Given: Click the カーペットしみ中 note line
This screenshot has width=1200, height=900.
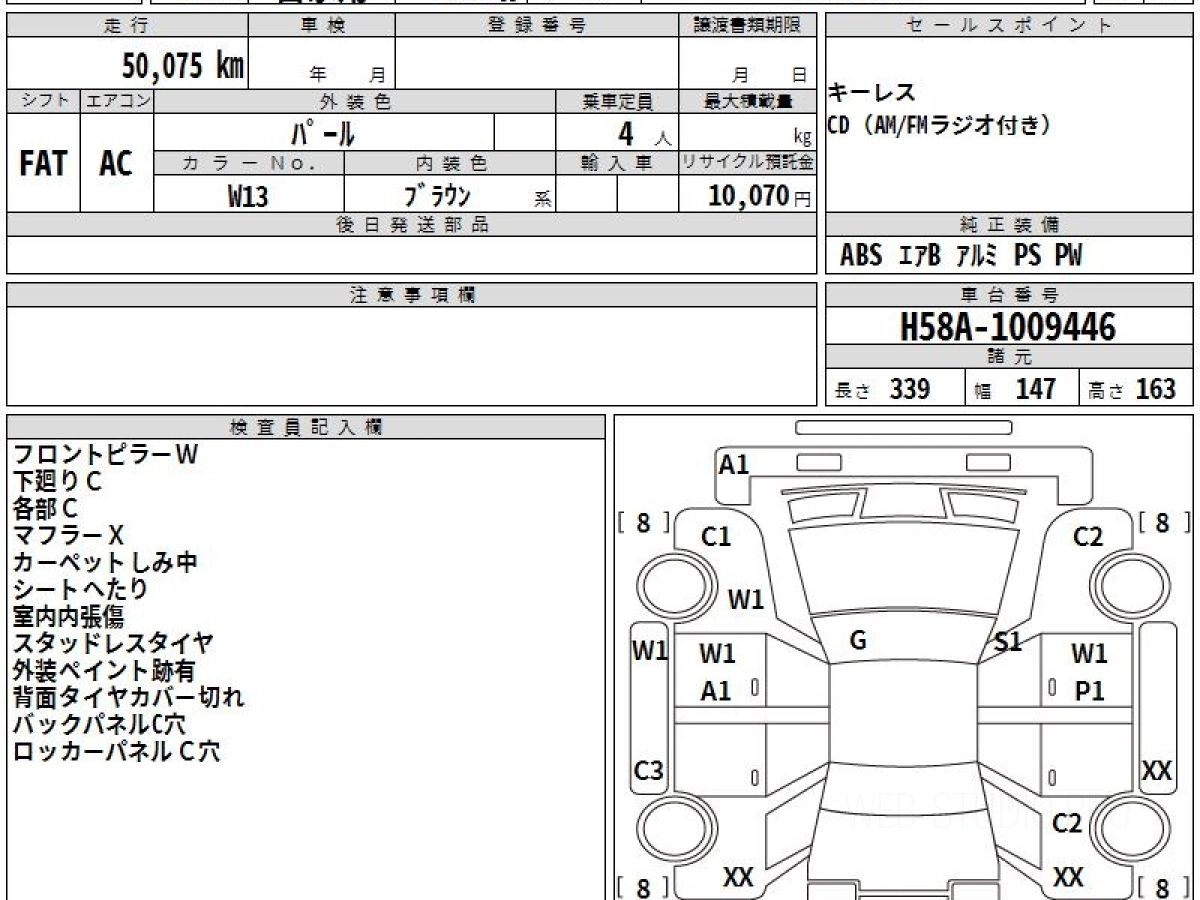Looking at the screenshot, I should [x=105, y=563].
